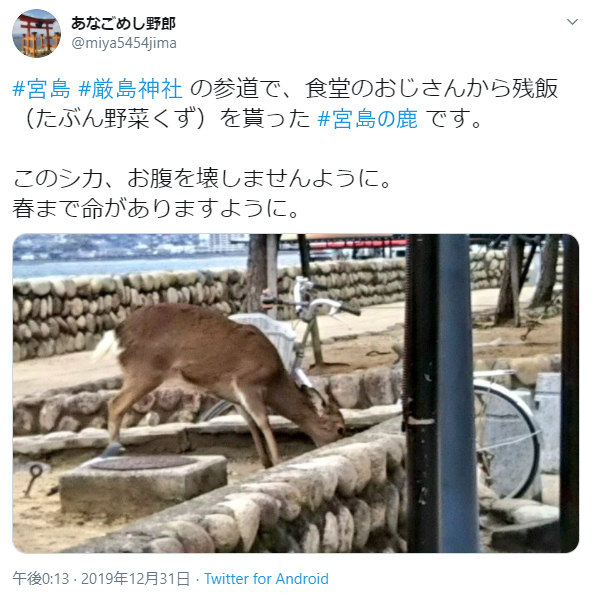Click the white bicycle basket in the photo
The height and width of the screenshot is (601, 592).
tap(267, 334)
